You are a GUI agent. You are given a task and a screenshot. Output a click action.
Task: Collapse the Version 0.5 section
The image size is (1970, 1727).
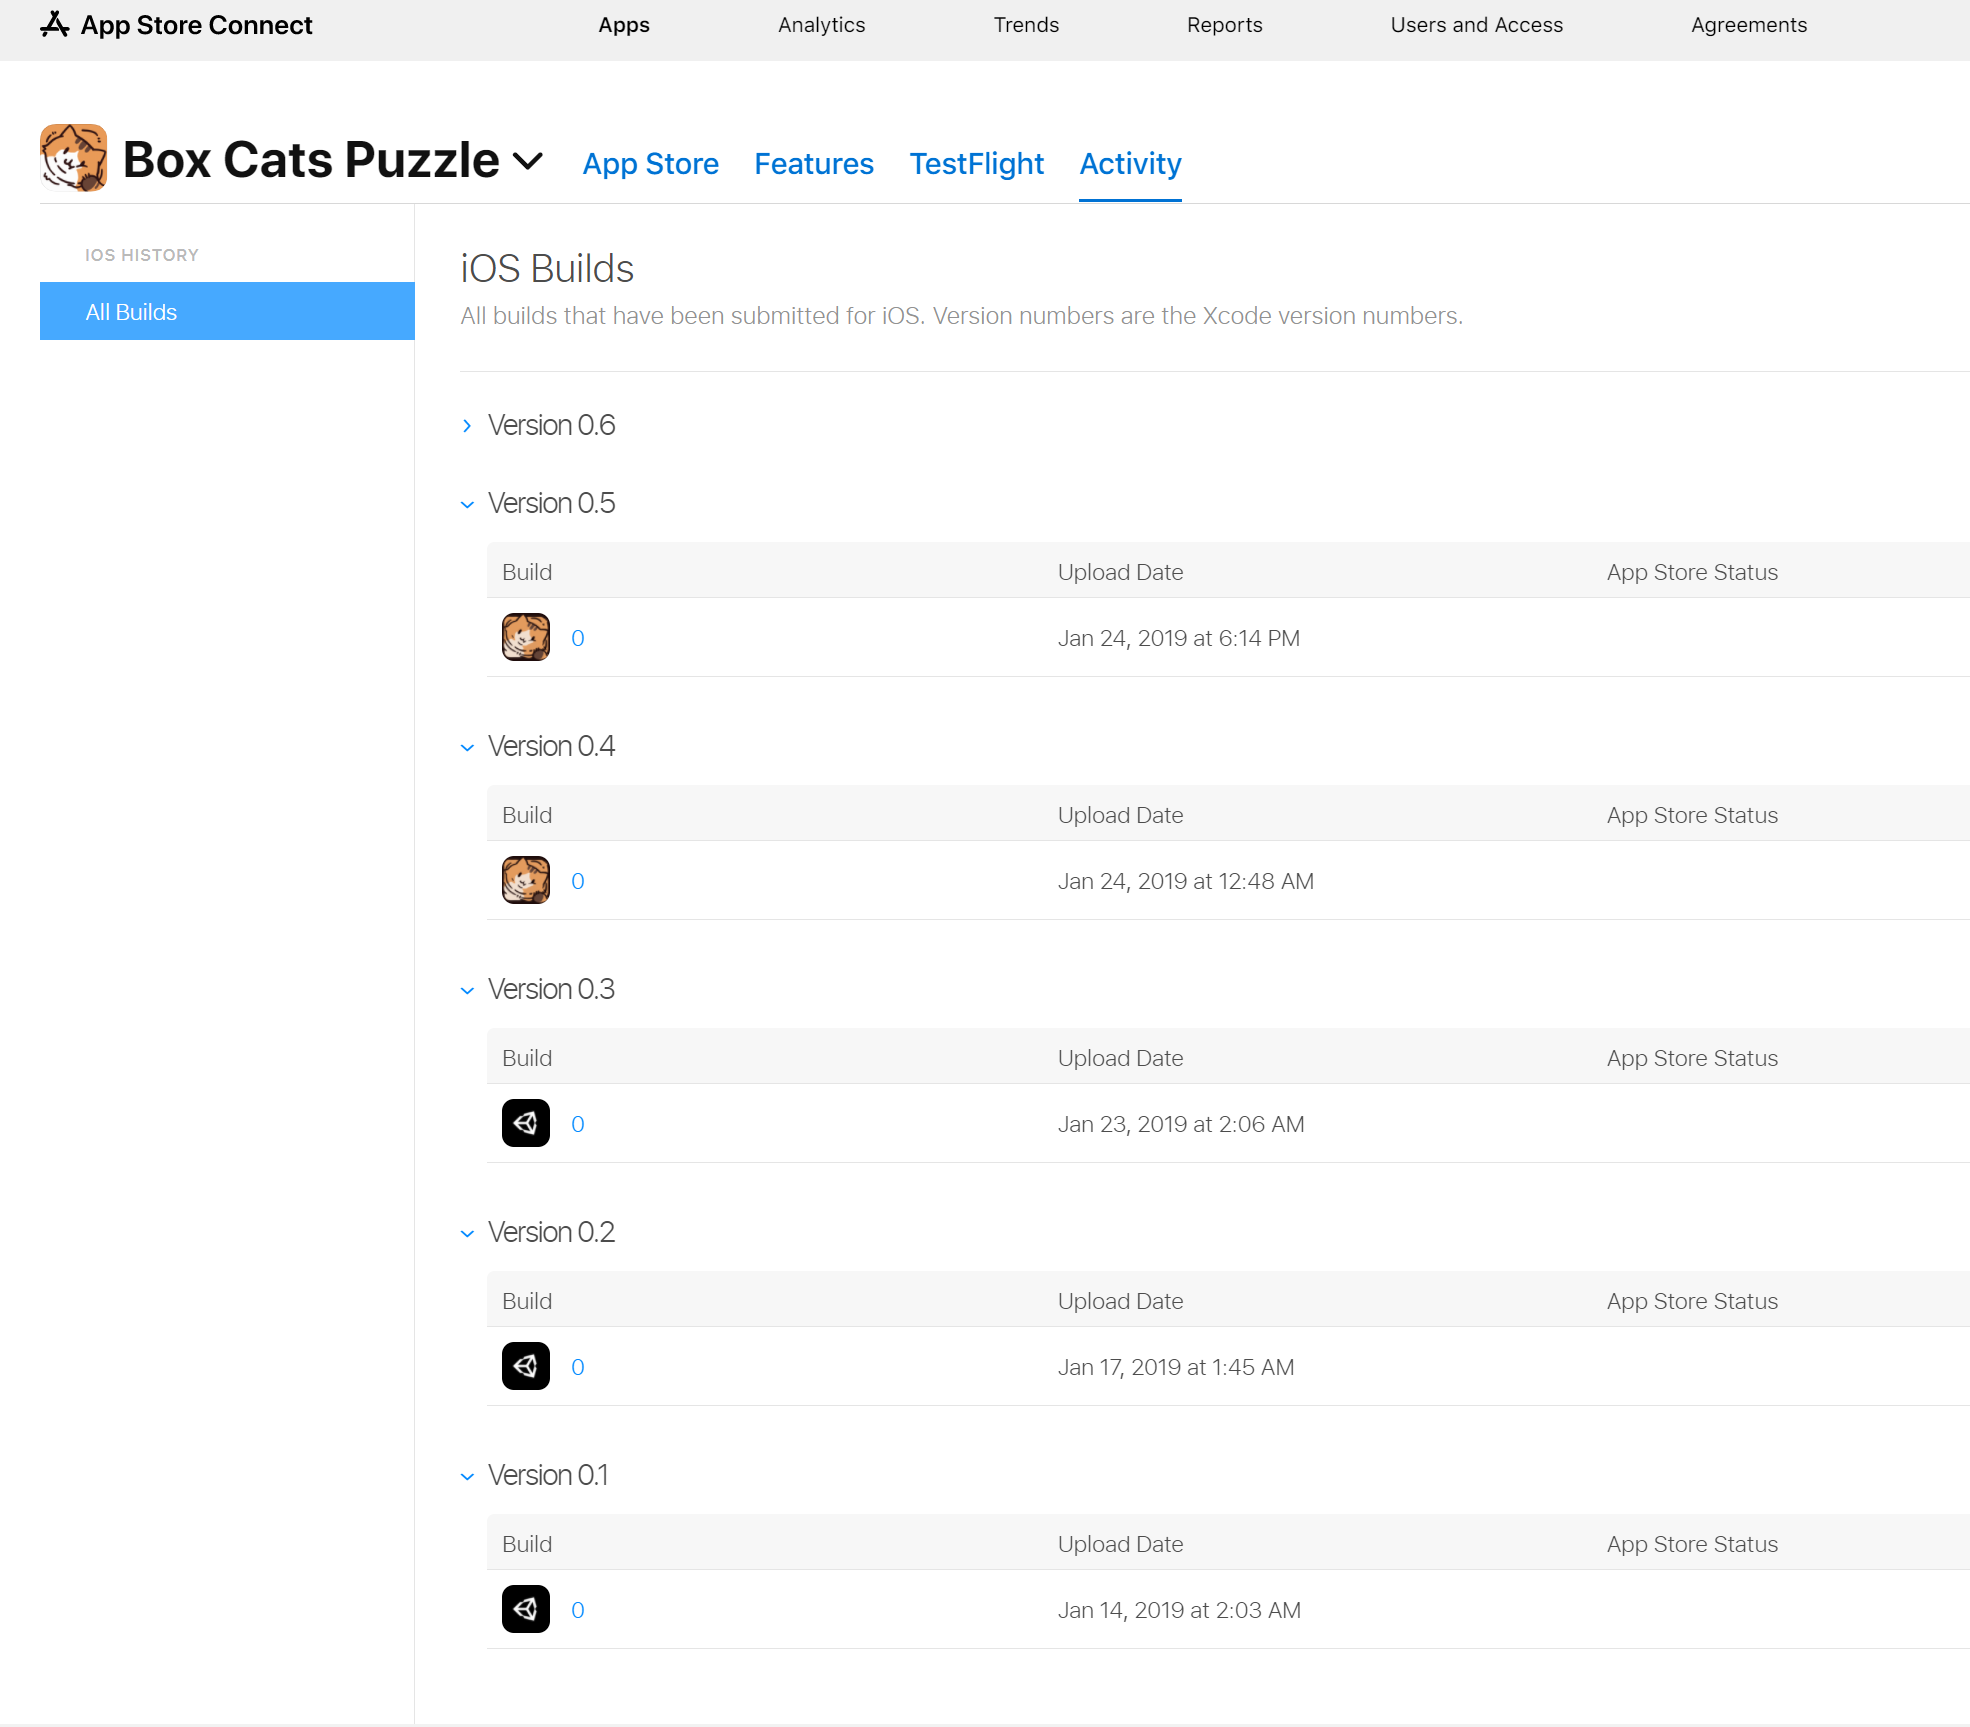click(467, 504)
